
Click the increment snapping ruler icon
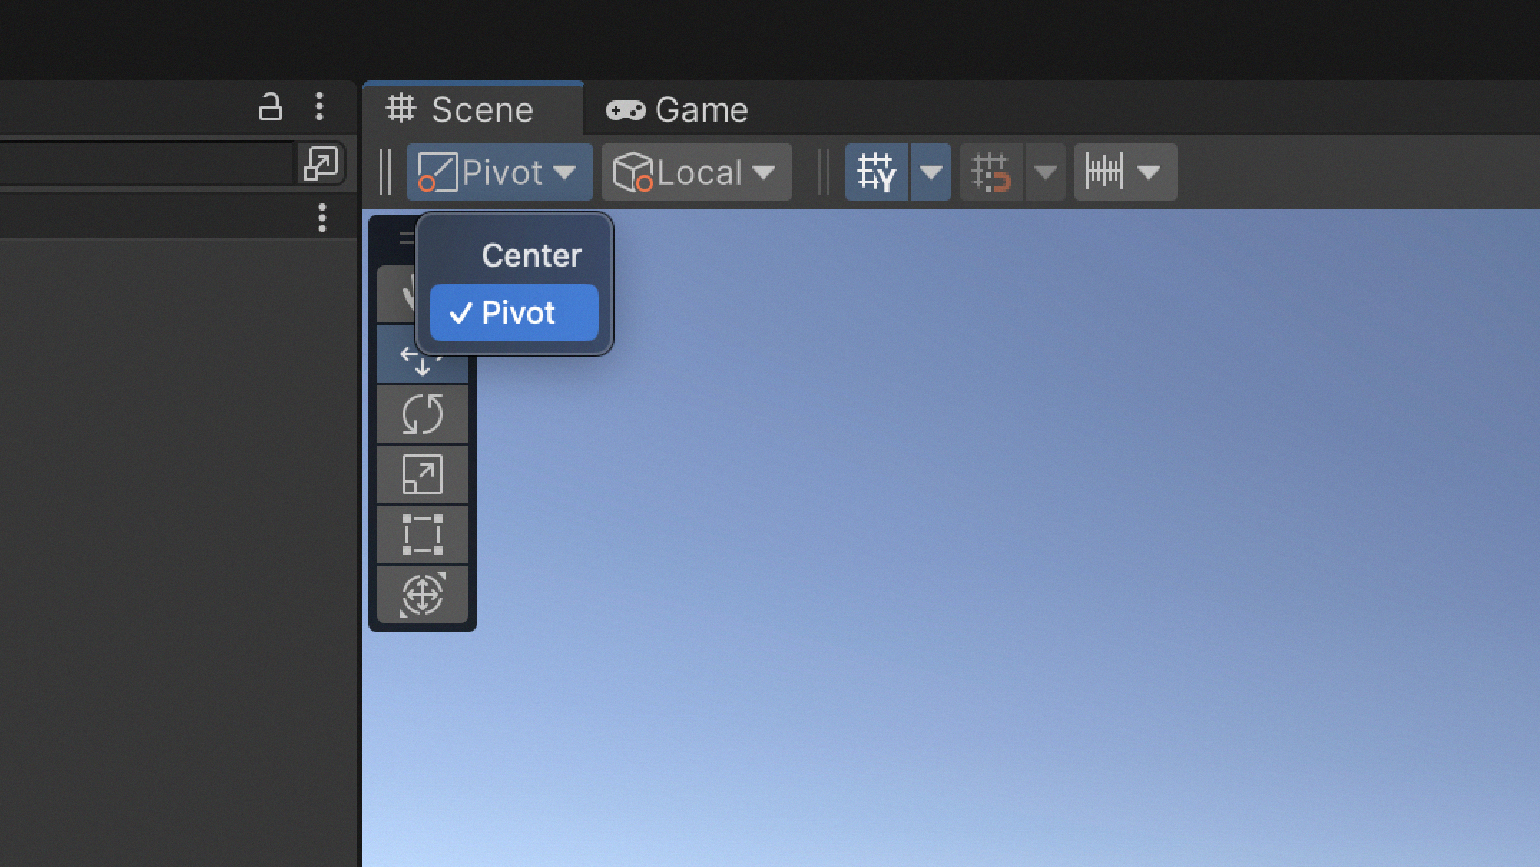tap(1104, 172)
